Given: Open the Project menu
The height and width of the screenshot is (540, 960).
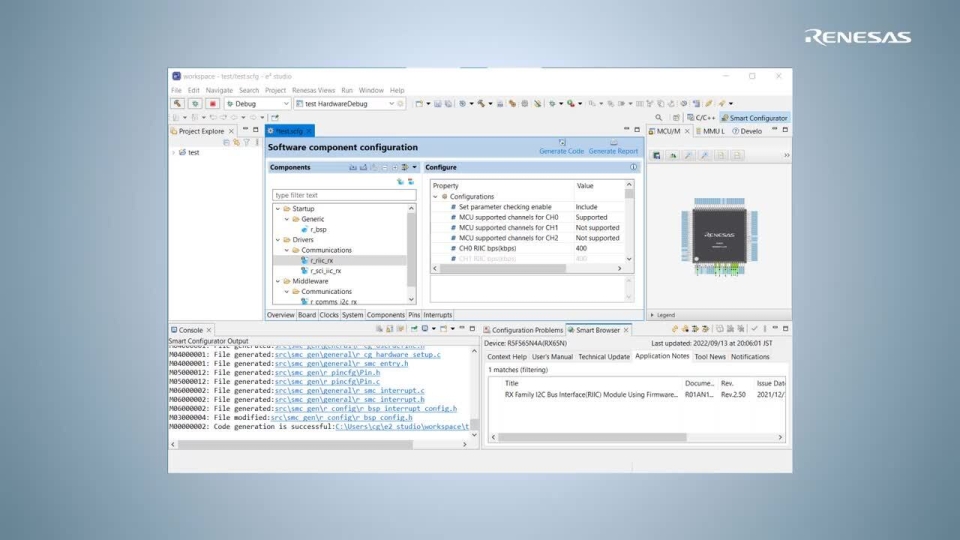Looking at the screenshot, I should (276, 90).
